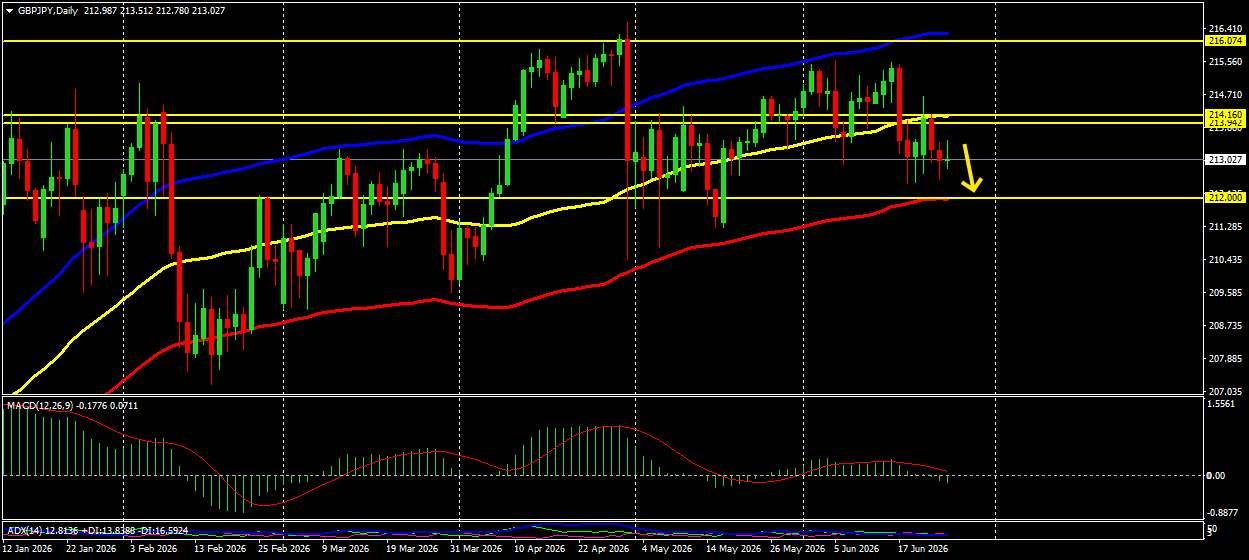Click the 17 Jun 2026 date label
Viewport: 1249px width, 560px height.
922,549
